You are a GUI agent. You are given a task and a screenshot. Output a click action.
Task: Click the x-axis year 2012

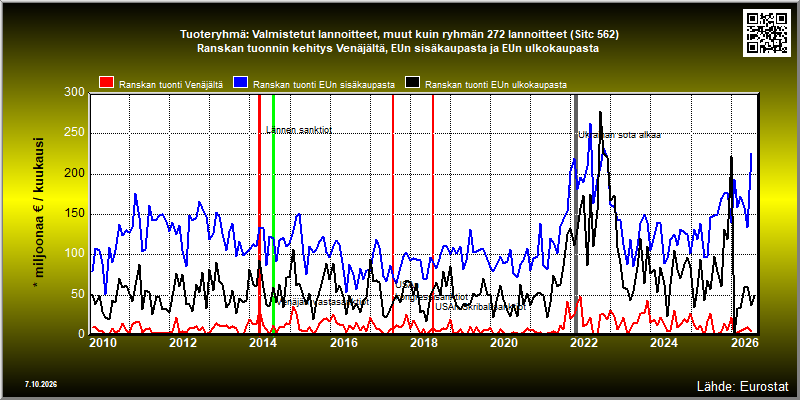pos(184,343)
